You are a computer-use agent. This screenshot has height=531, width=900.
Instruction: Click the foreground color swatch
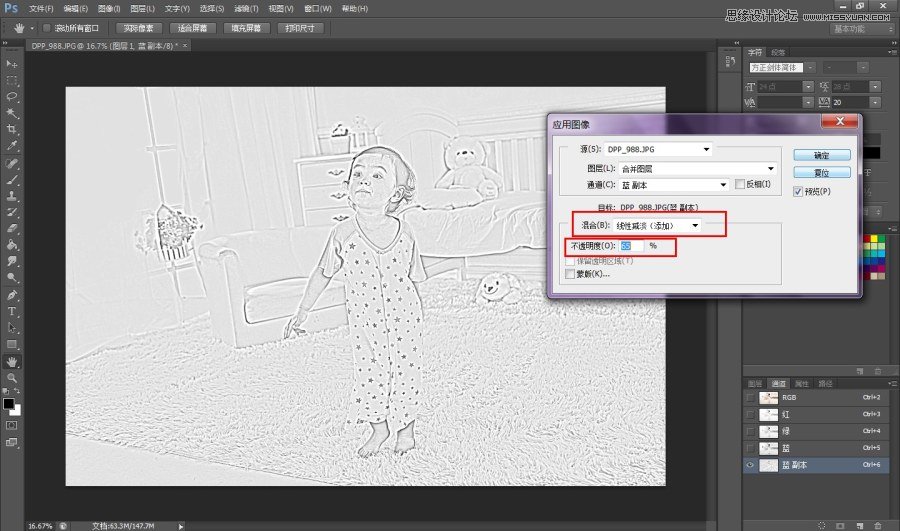pos(9,404)
